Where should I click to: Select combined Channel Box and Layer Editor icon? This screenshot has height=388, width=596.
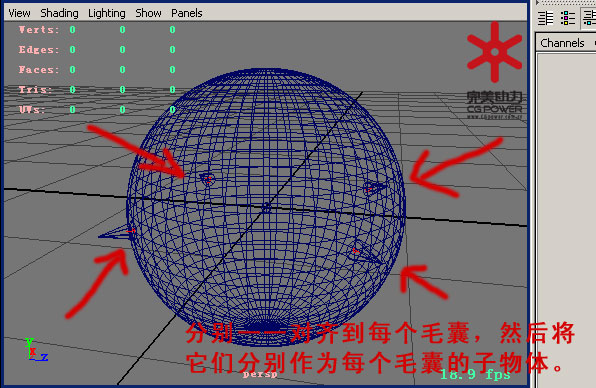590,18
